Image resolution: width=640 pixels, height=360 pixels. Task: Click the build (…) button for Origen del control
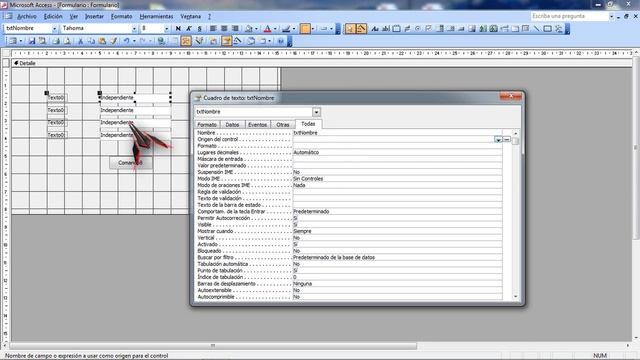point(507,140)
